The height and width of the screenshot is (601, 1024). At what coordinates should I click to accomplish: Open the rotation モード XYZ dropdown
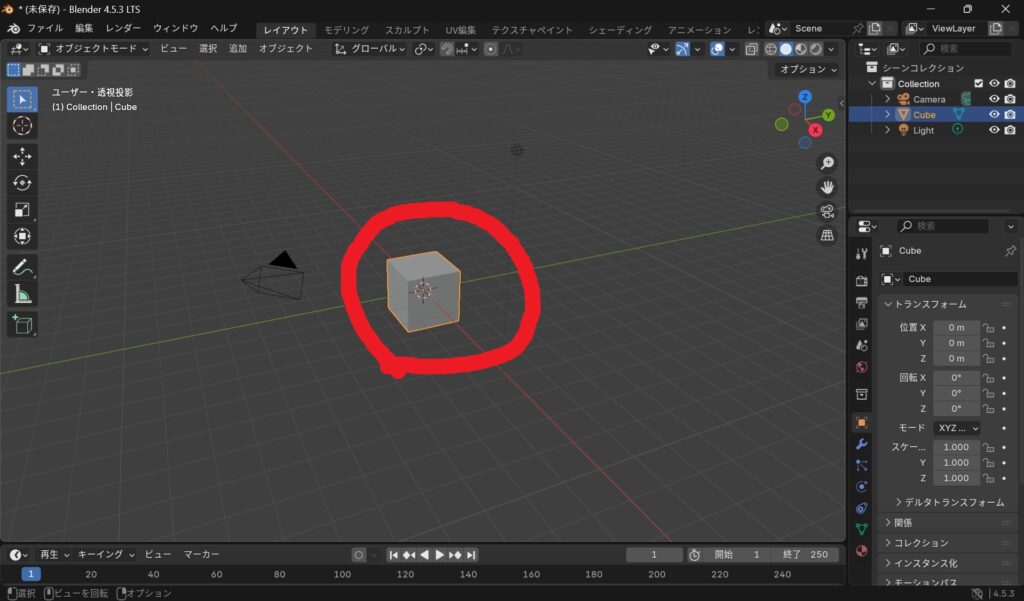pyautogui.click(x=956, y=428)
